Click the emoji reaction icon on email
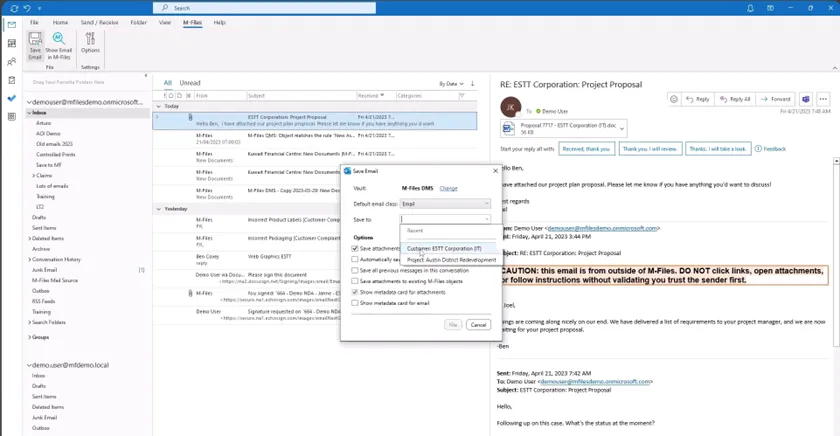 pos(674,99)
